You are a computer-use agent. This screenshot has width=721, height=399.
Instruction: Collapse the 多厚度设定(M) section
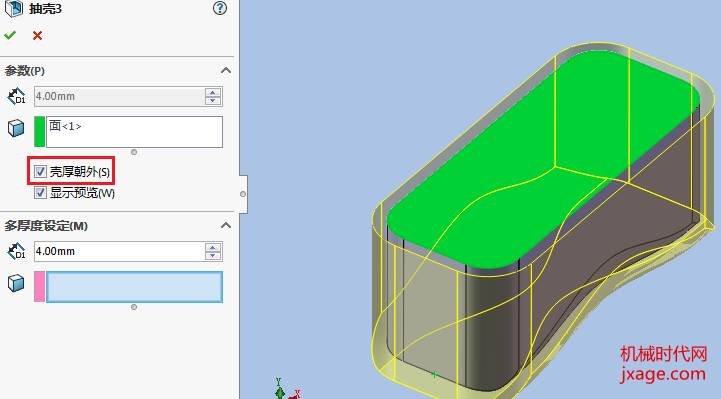click(x=225, y=226)
